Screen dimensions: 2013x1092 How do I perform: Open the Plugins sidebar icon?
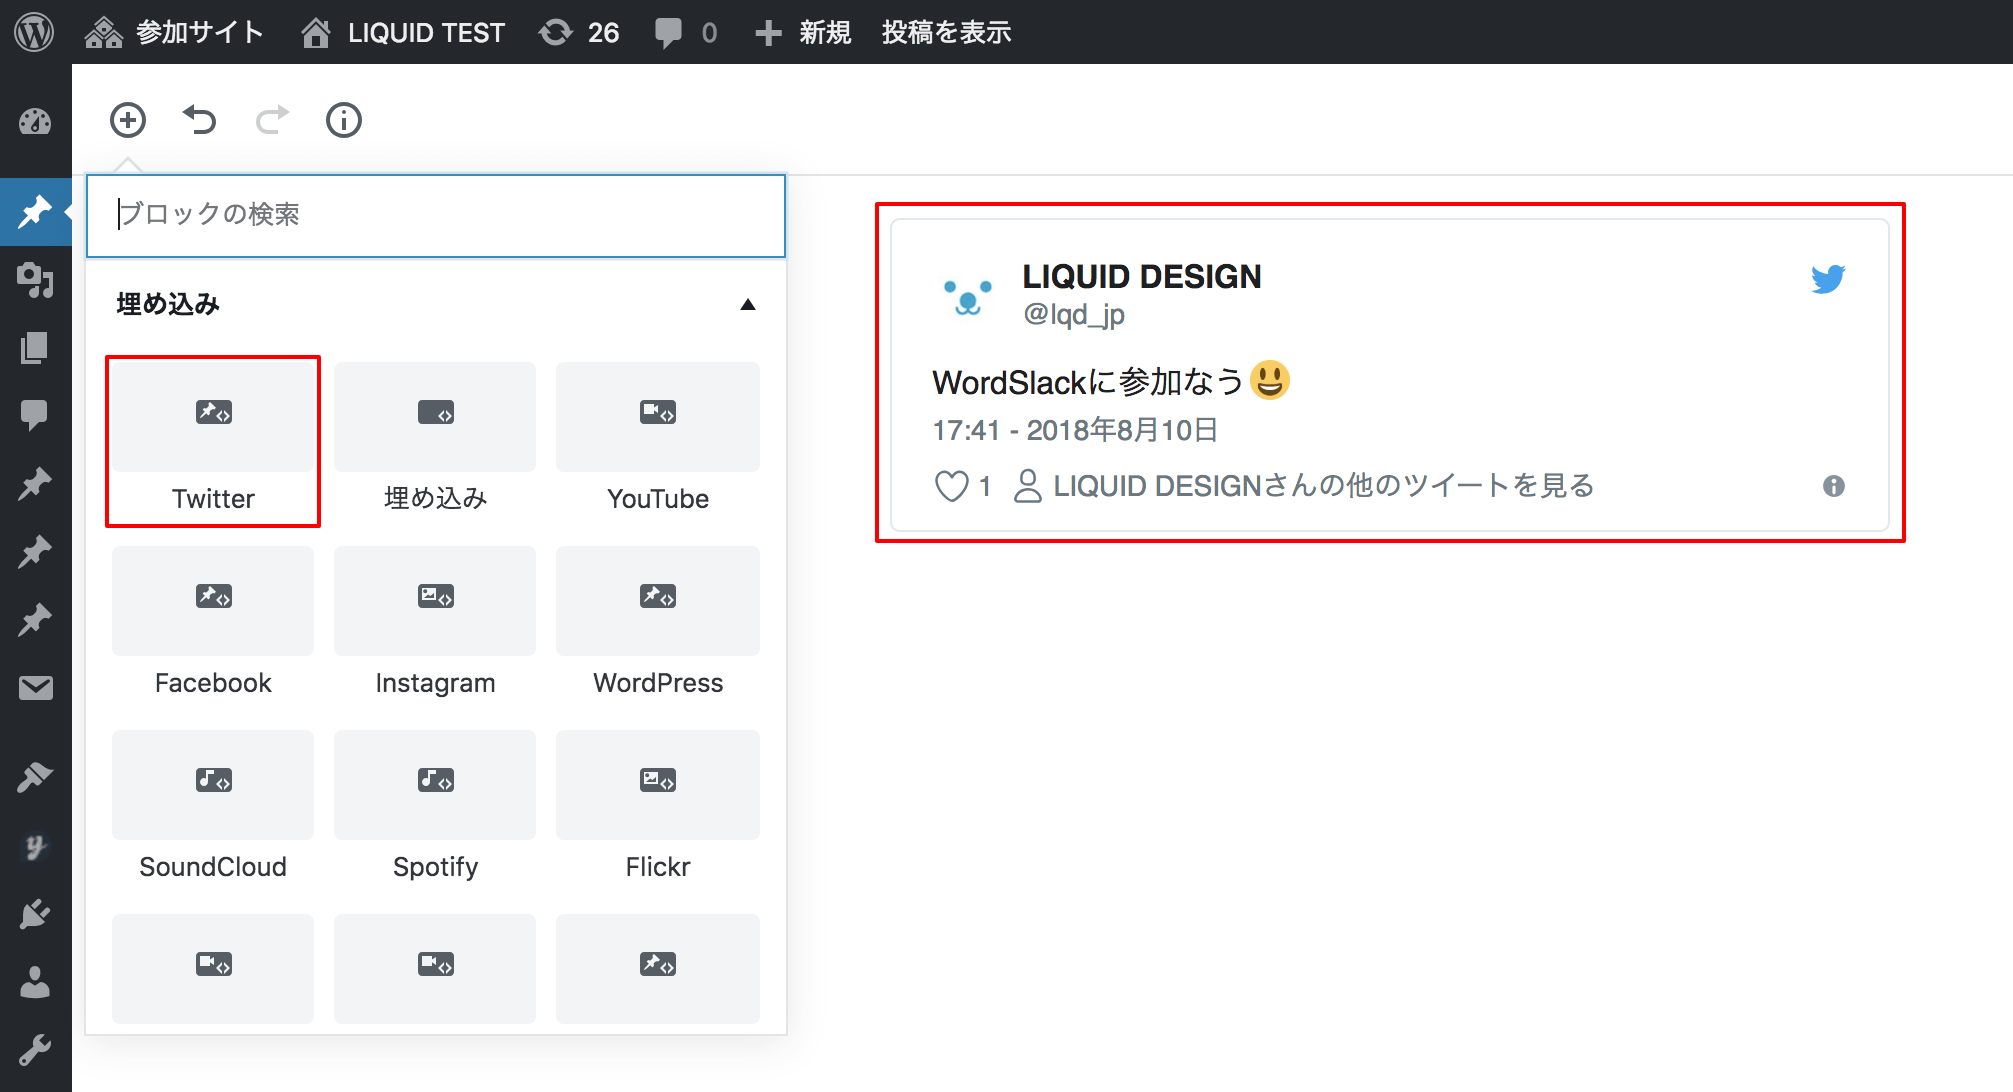click(35, 913)
